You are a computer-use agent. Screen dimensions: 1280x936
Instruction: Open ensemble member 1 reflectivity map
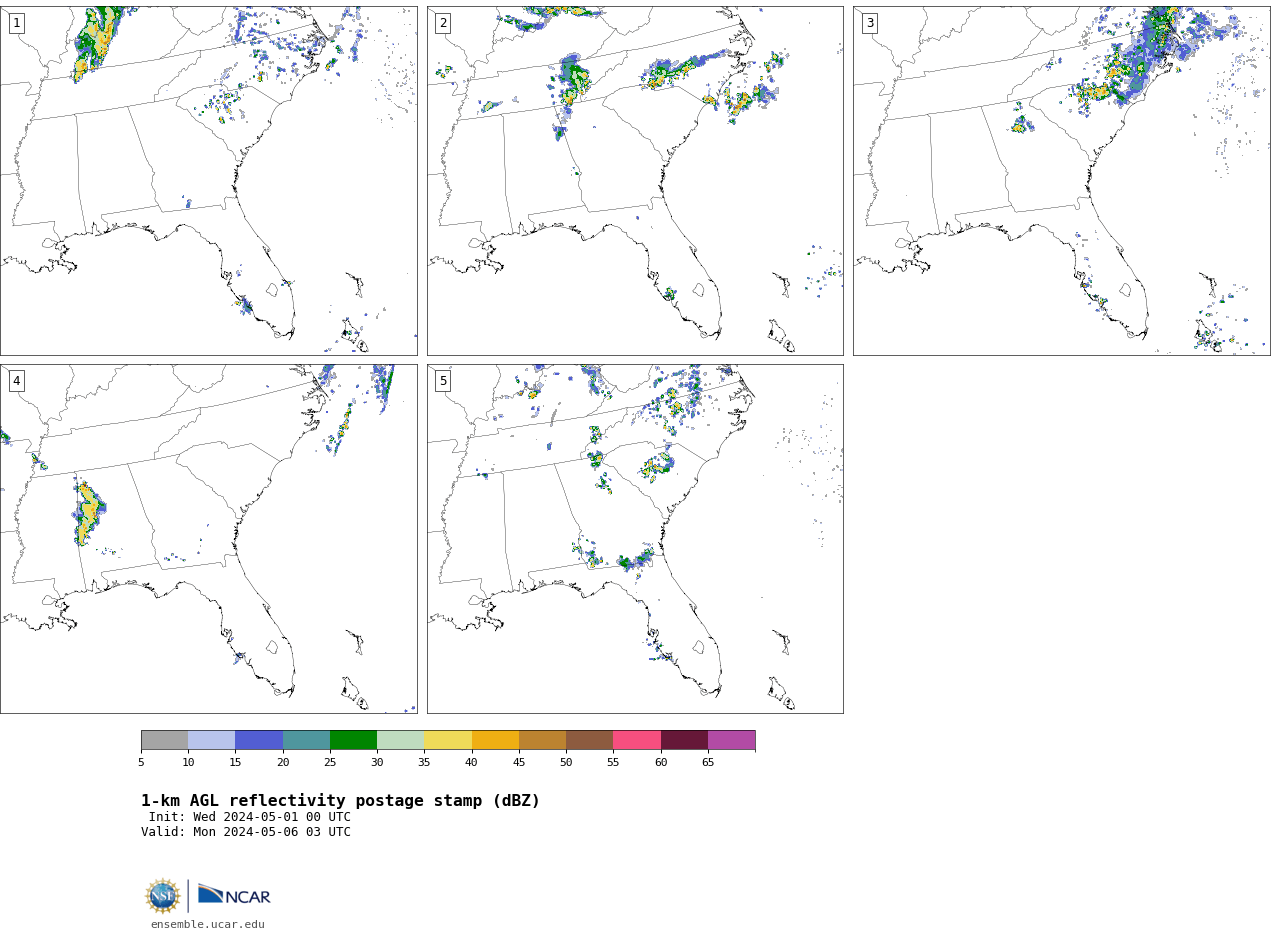point(209,181)
